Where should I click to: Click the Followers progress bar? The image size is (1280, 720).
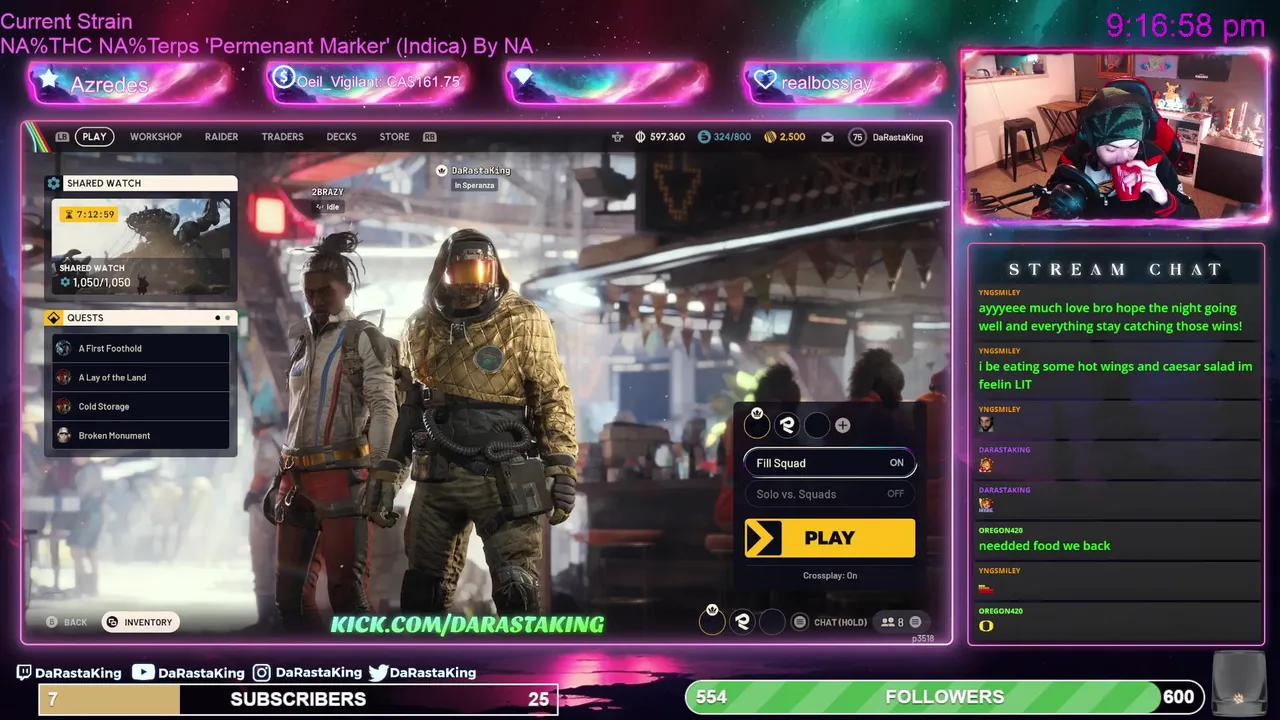[944, 697]
